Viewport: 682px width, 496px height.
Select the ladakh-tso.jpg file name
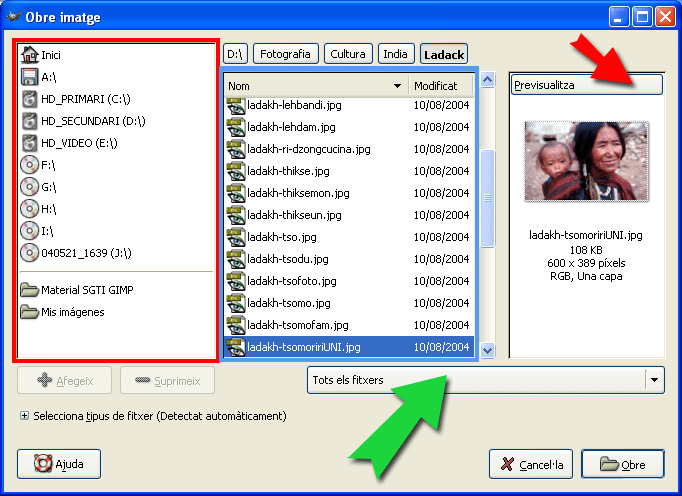[282, 237]
